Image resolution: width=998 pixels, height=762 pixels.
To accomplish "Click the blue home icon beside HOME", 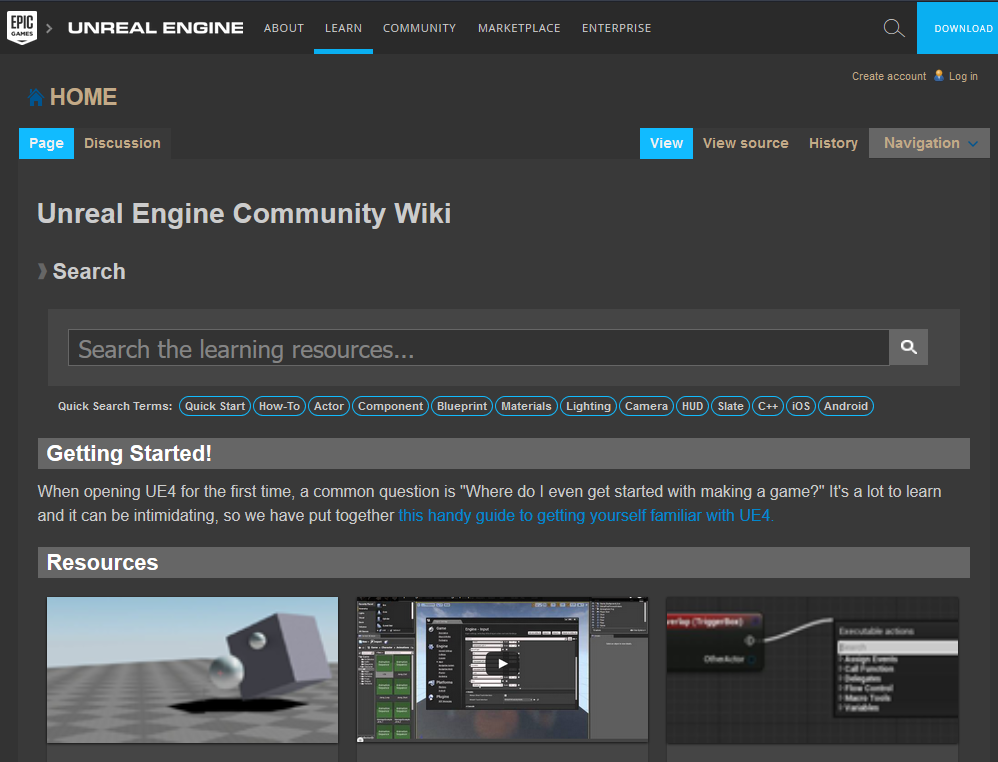I will point(36,97).
